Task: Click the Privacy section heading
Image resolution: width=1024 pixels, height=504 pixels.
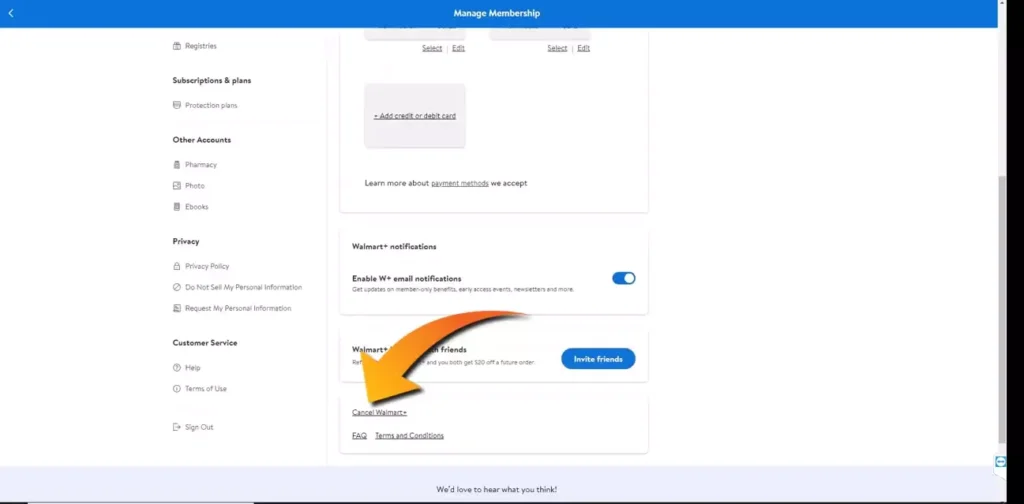Action: pyautogui.click(x=186, y=242)
